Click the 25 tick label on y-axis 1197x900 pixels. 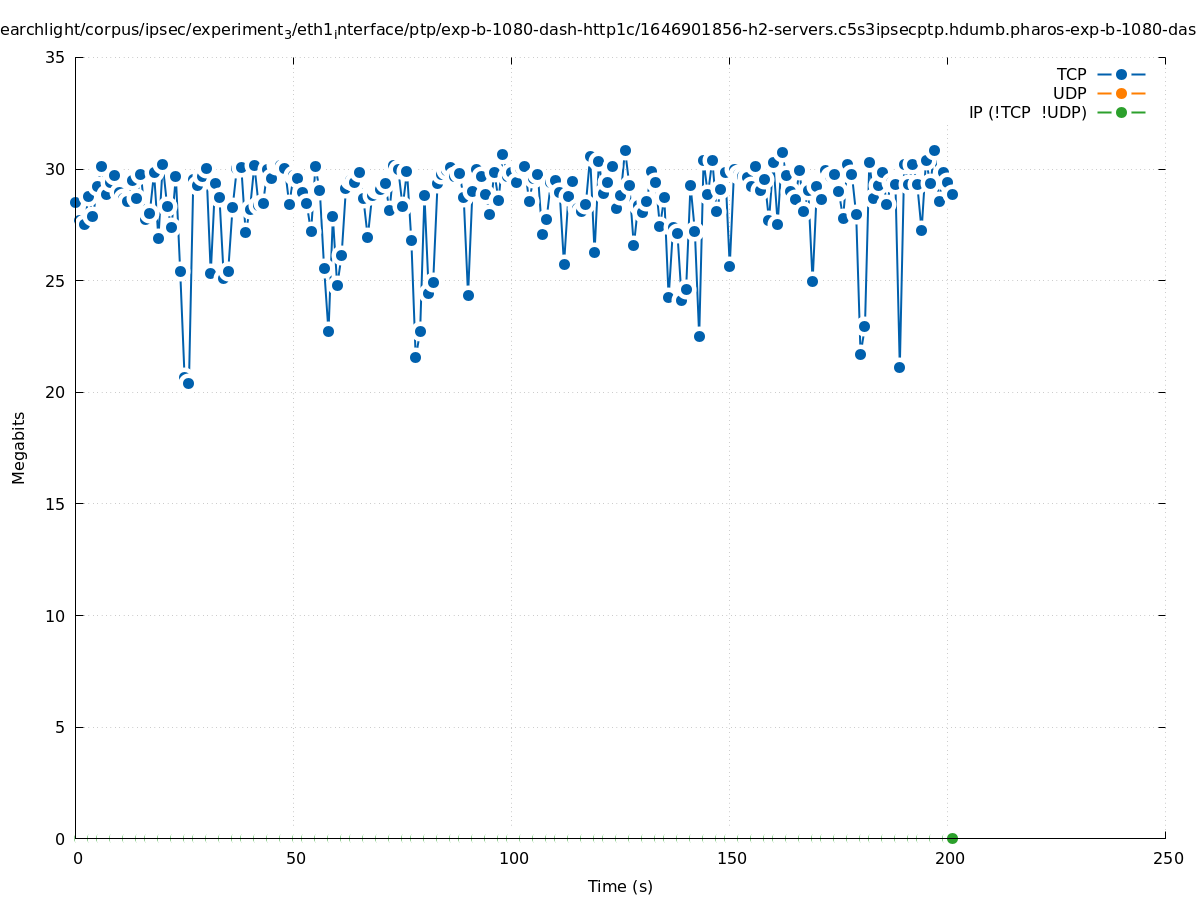point(55,281)
